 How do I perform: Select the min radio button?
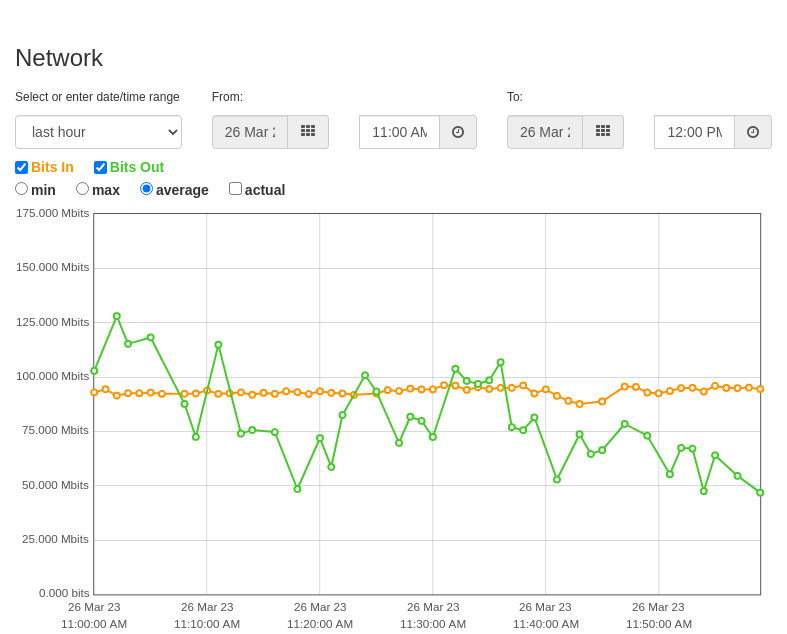tap(22, 189)
